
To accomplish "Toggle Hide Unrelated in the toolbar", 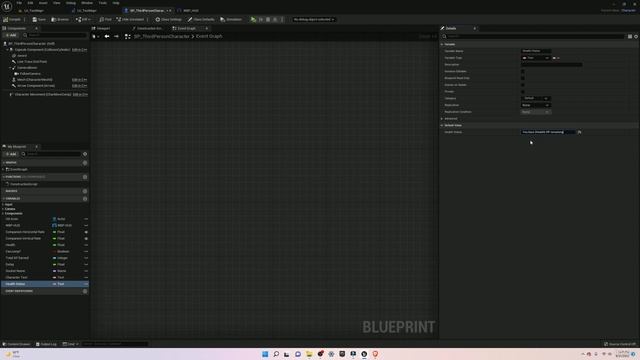I will tap(130, 19).
